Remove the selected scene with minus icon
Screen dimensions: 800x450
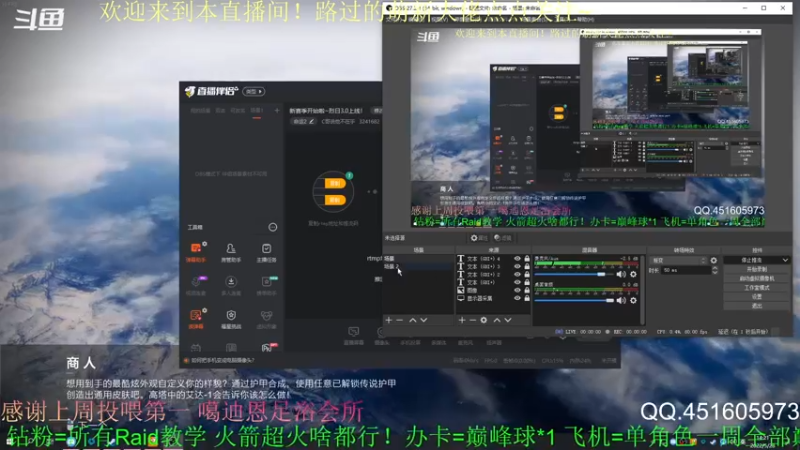(400, 320)
